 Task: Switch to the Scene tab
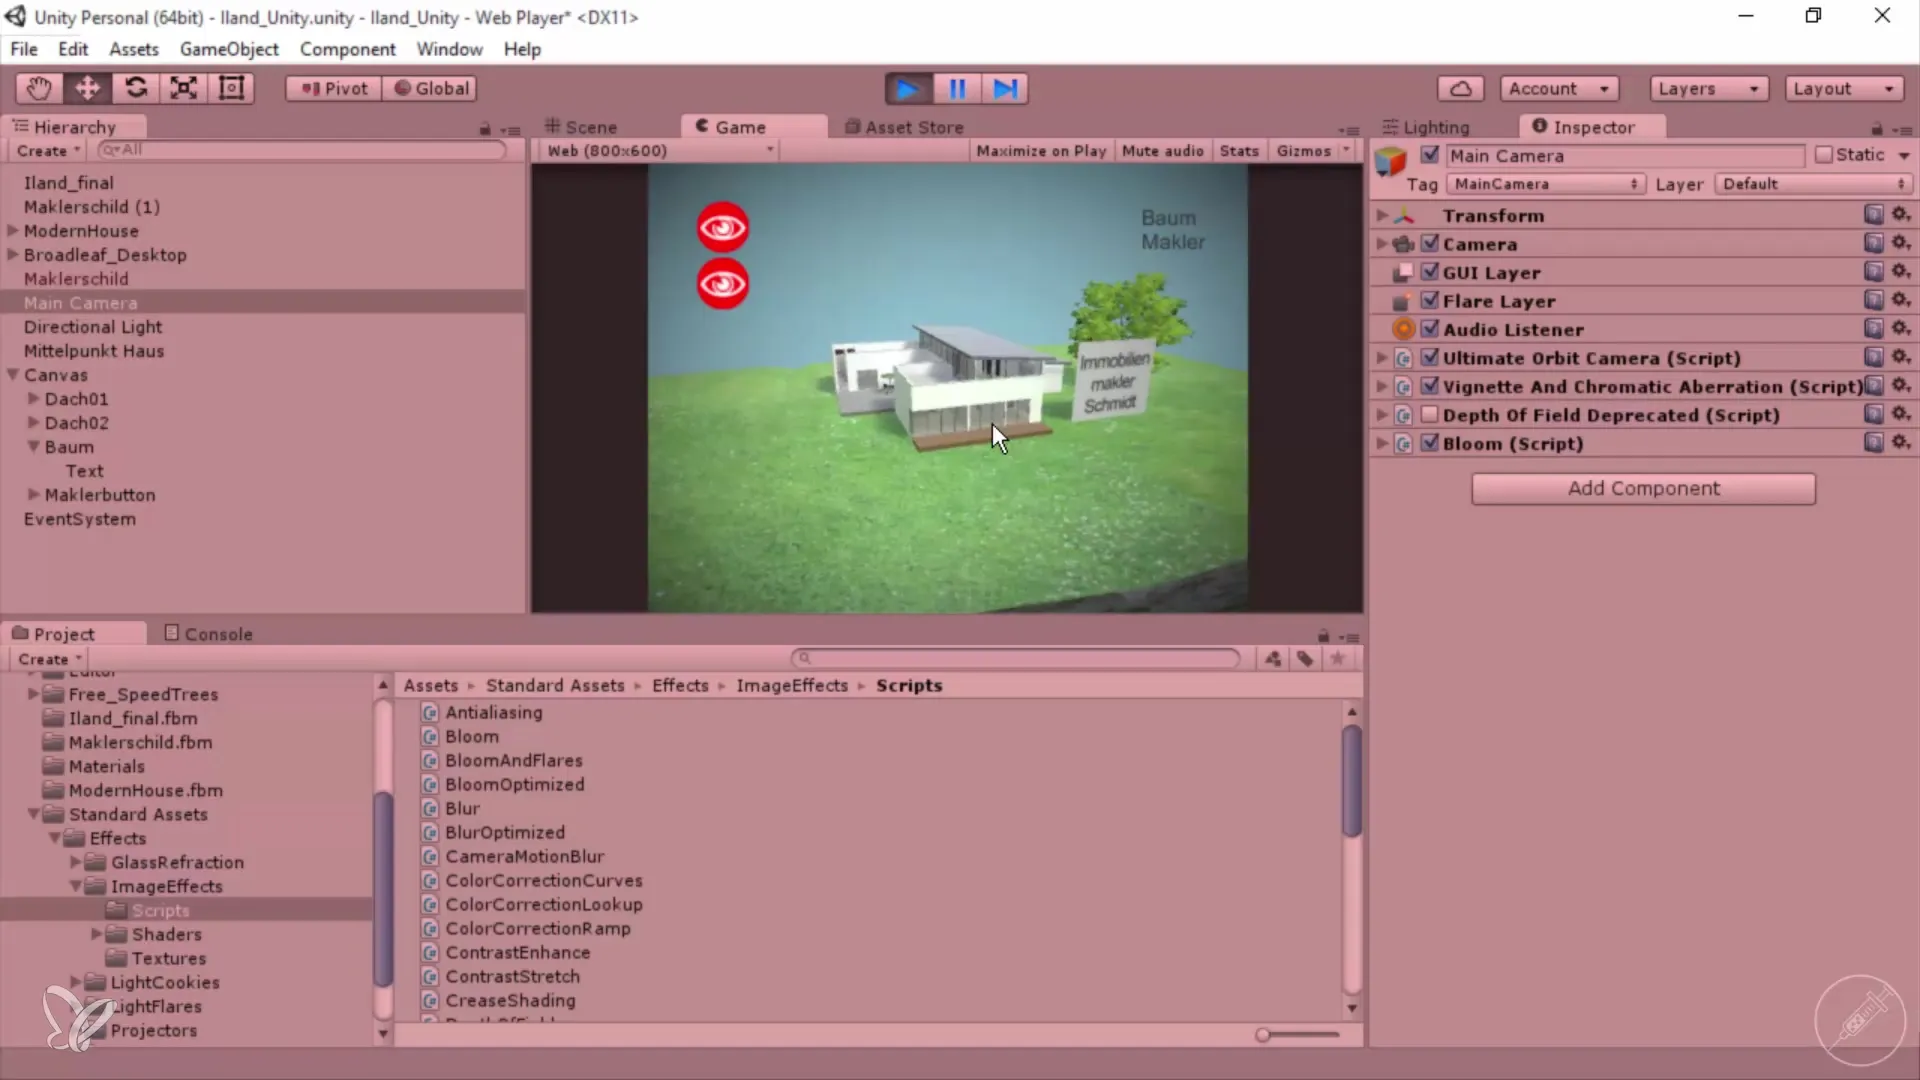click(x=581, y=127)
